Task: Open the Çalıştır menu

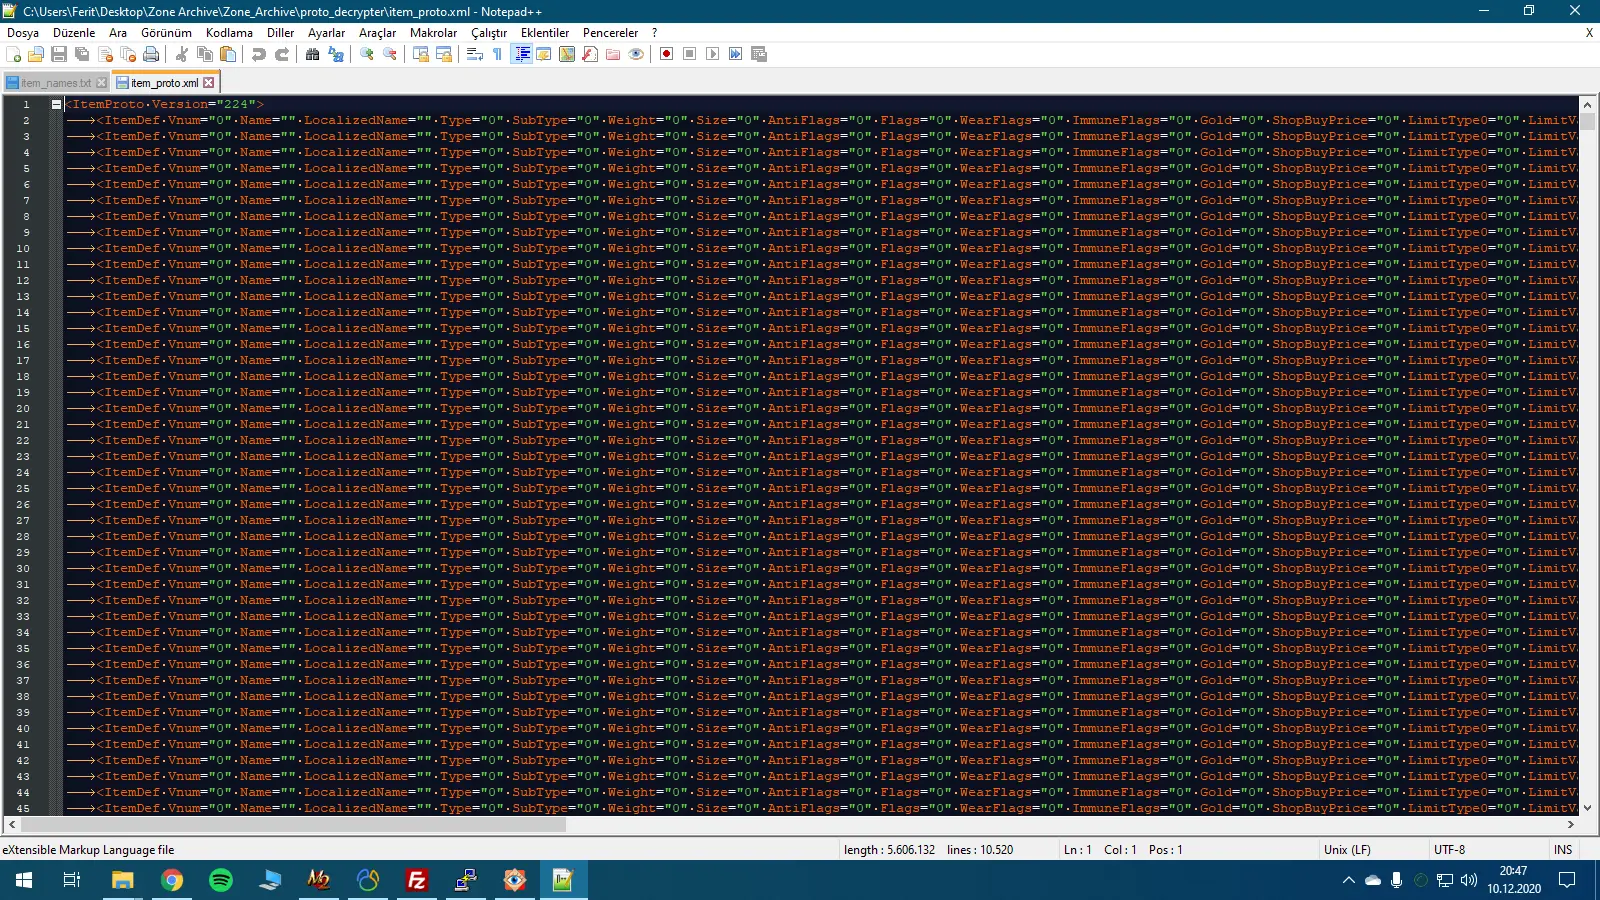Action: (489, 33)
